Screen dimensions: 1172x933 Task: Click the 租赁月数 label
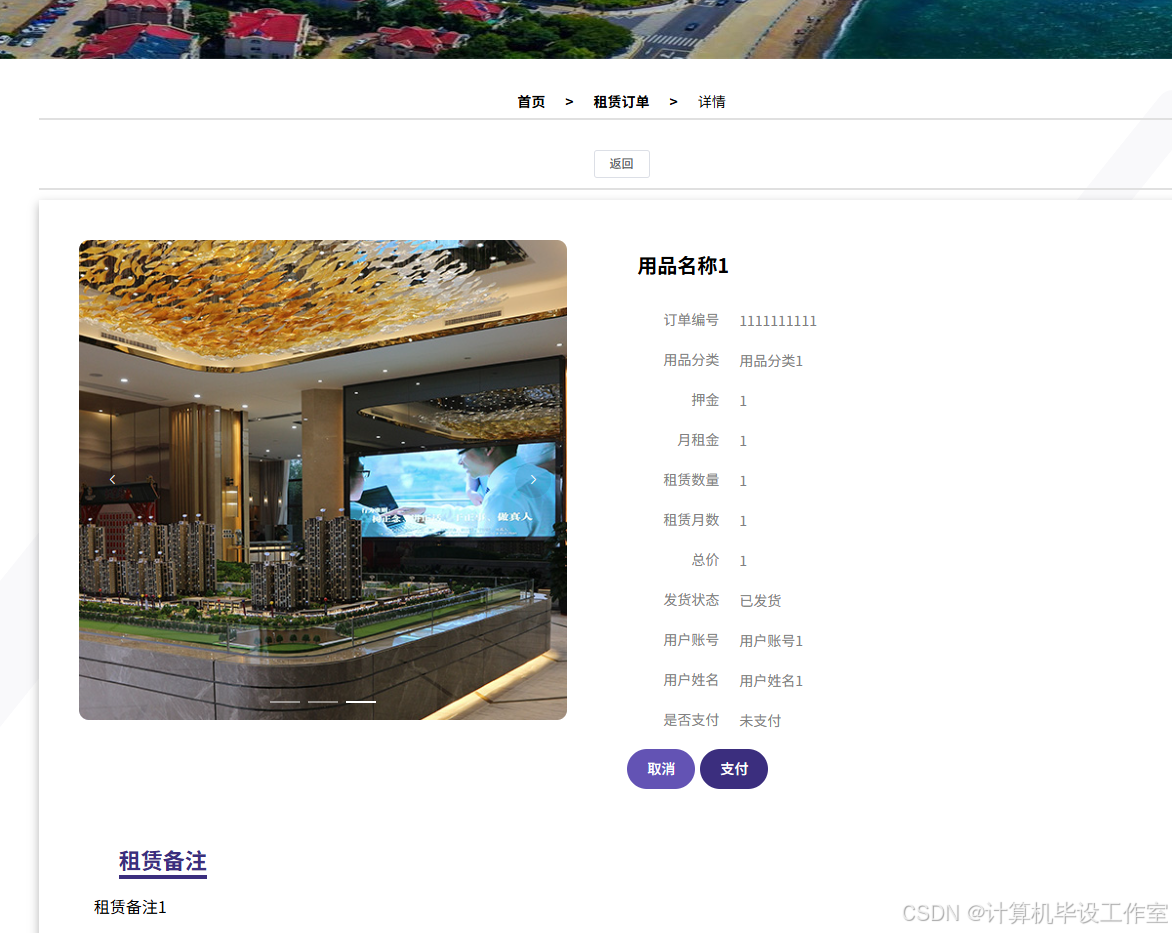pos(691,520)
